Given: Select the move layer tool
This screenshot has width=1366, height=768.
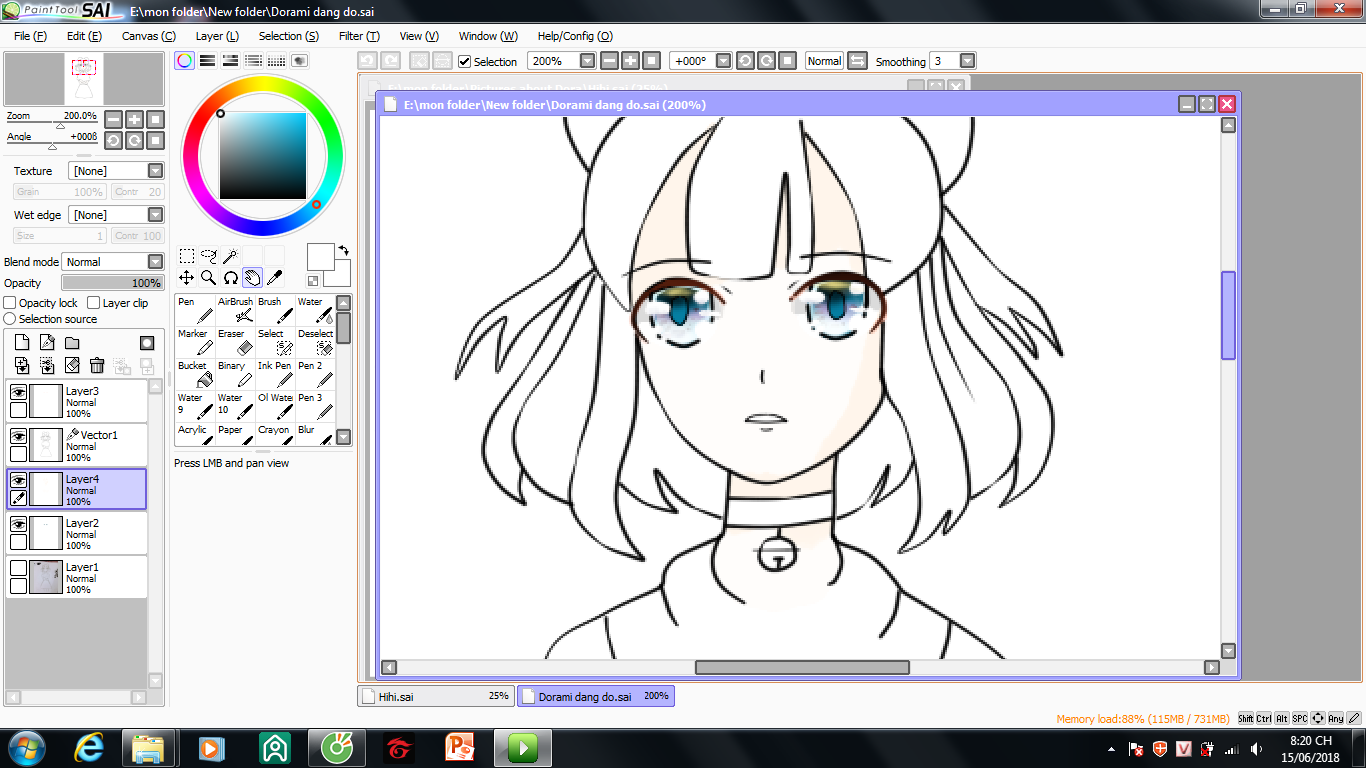Looking at the screenshot, I should pyautogui.click(x=187, y=277).
